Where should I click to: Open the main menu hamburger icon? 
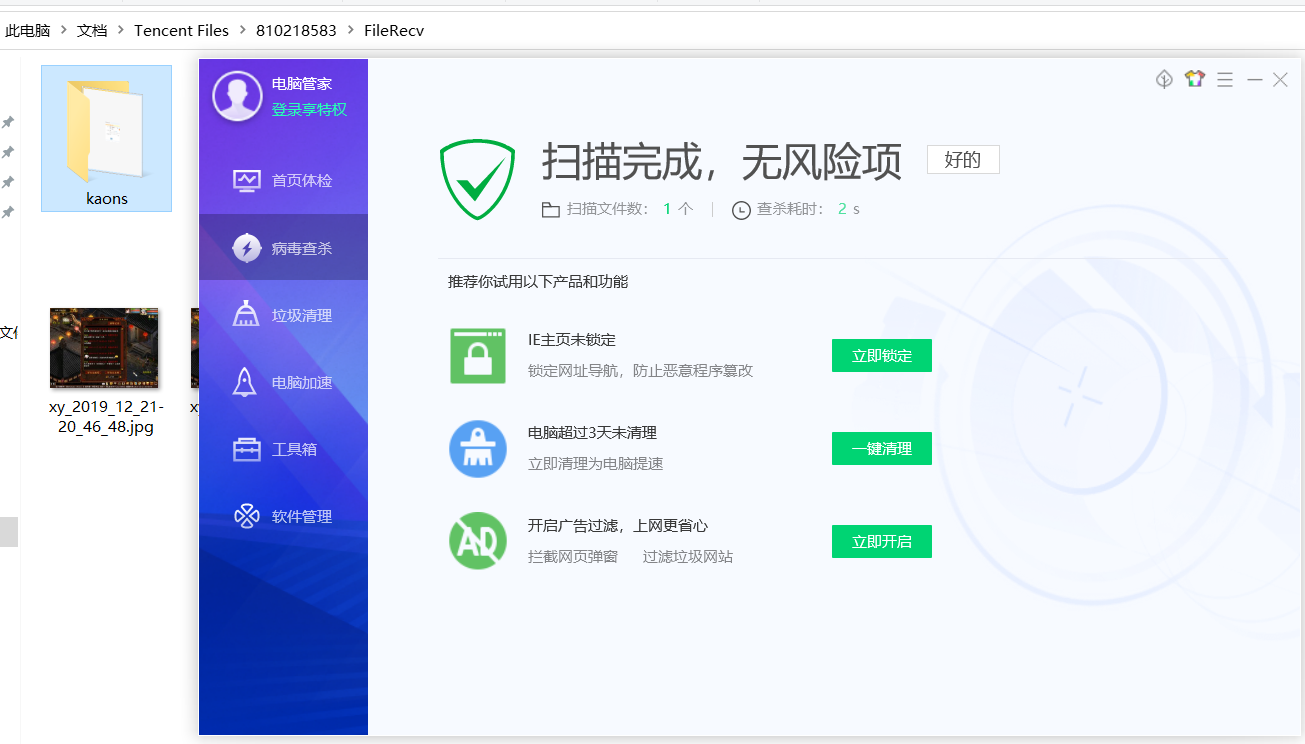point(1225,80)
